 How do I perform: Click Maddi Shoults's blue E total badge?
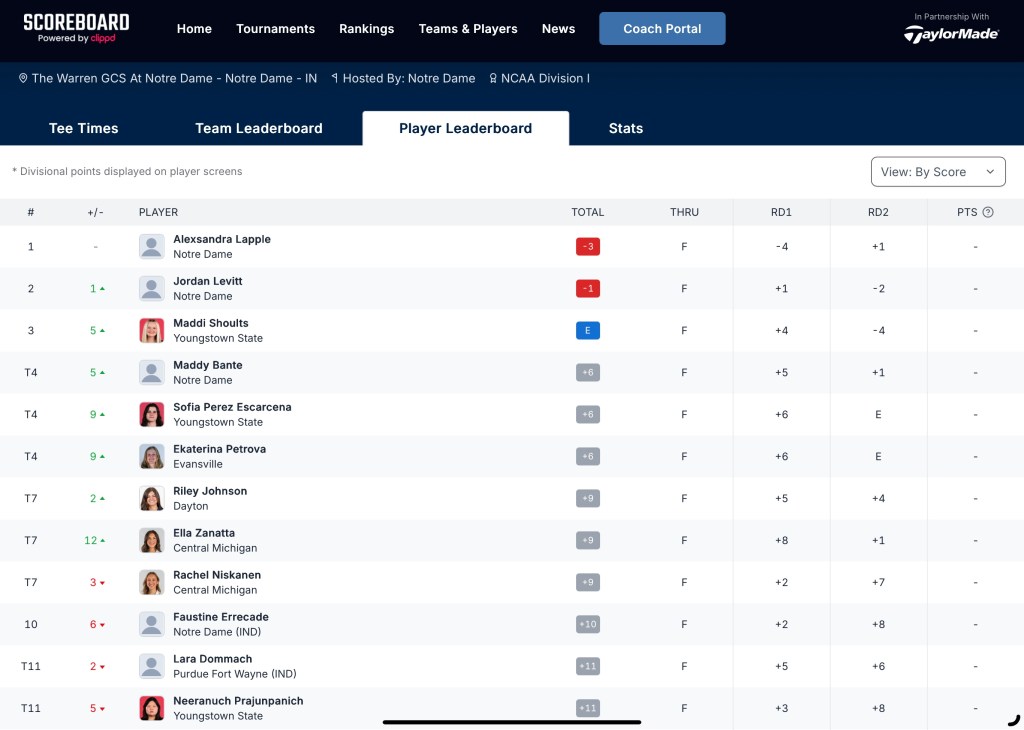click(588, 331)
